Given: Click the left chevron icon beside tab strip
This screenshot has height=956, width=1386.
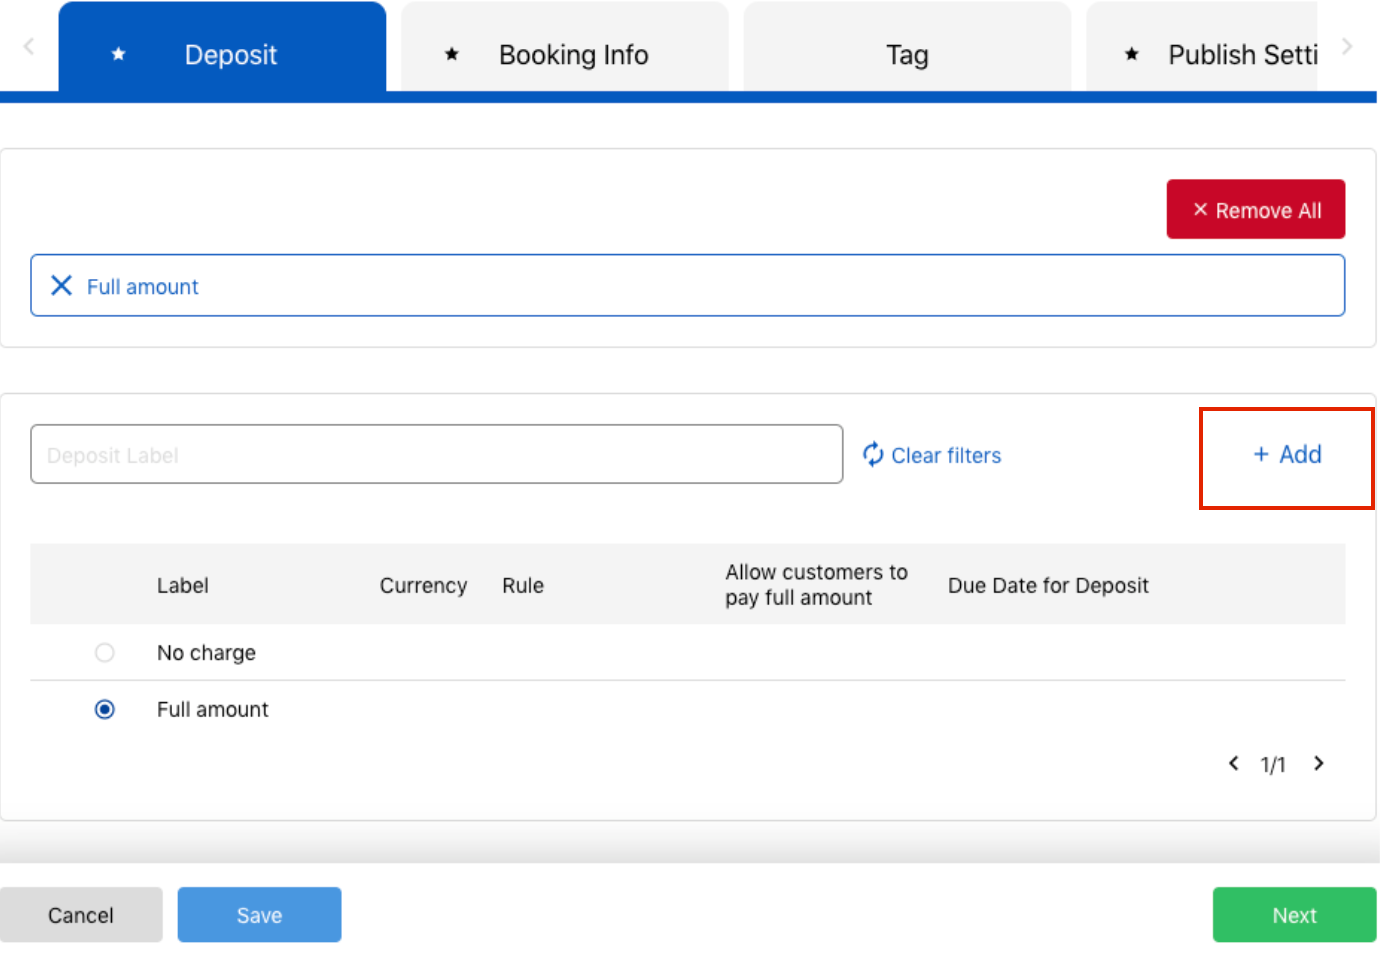Looking at the screenshot, I should pos(27,46).
